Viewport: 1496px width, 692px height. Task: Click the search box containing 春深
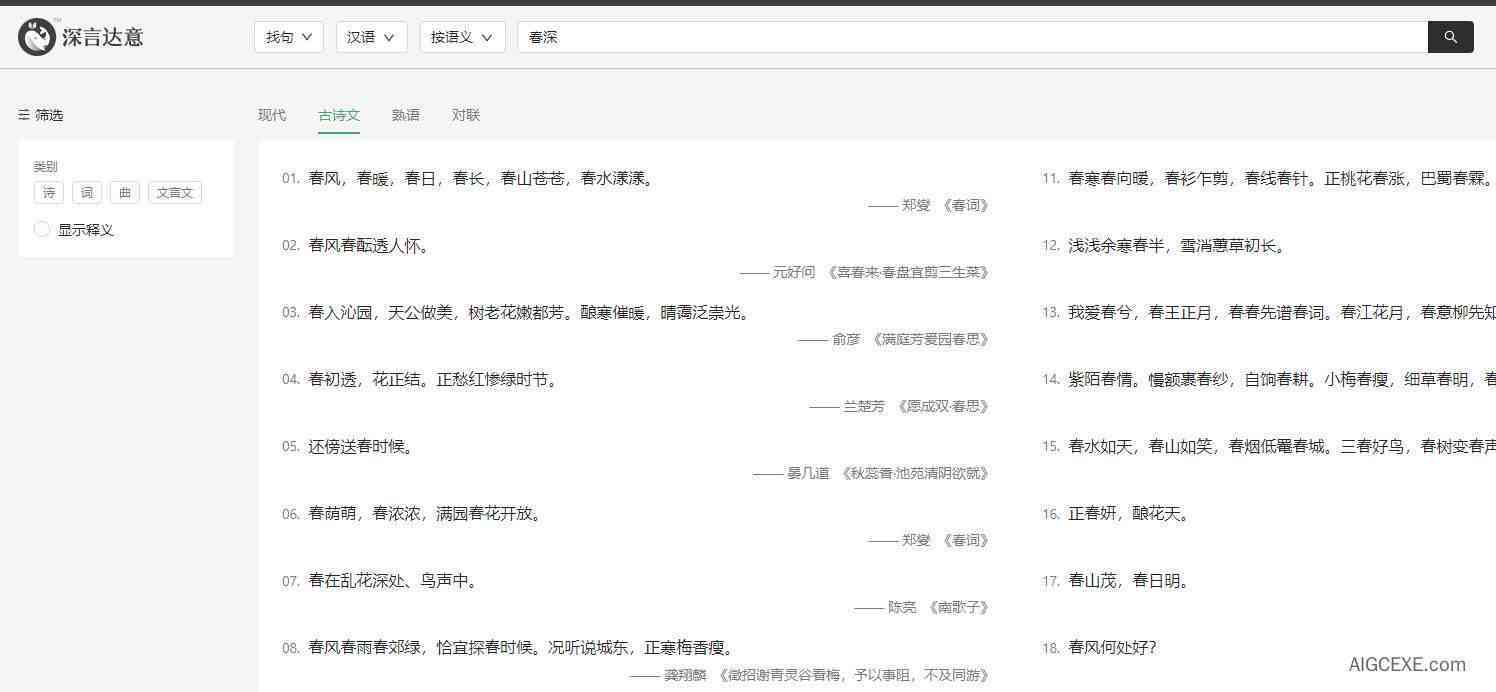click(x=972, y=37)
